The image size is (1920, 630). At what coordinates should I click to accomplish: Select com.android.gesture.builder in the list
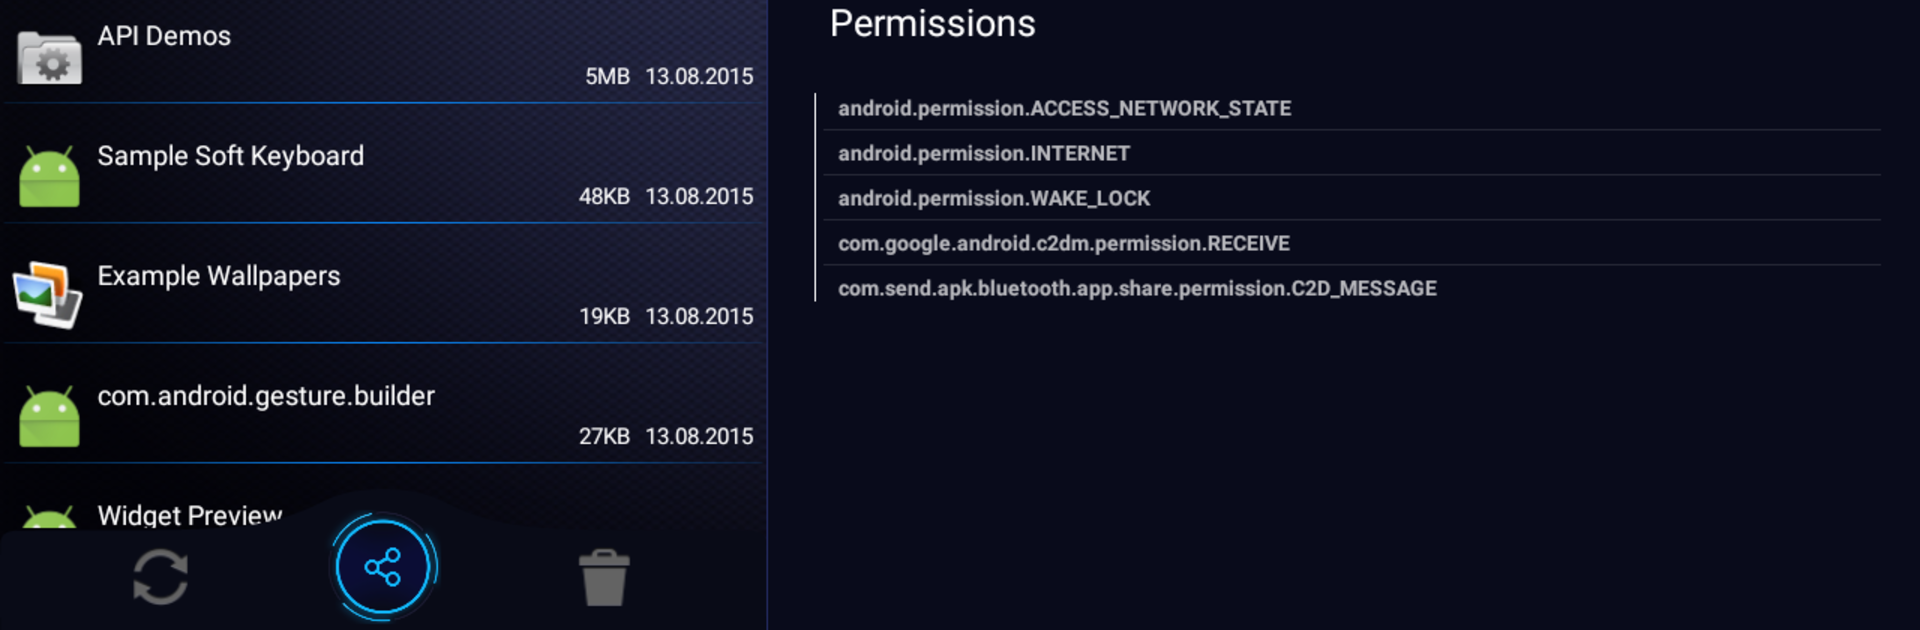pos(266,396)
